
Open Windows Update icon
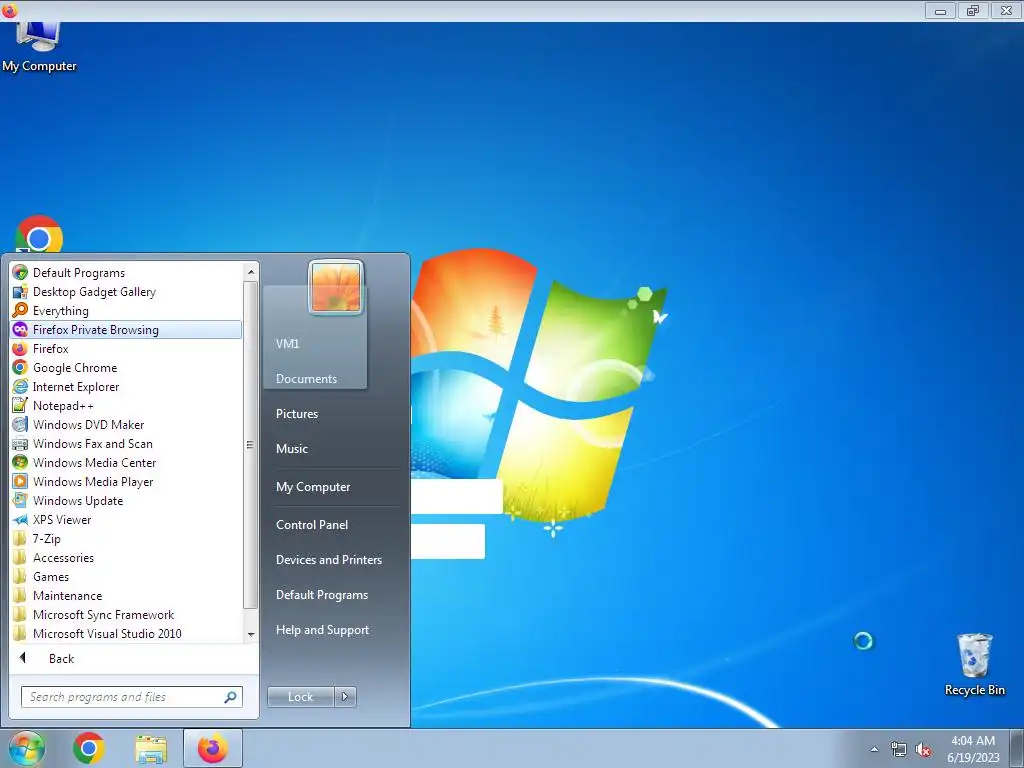point(20,500)
